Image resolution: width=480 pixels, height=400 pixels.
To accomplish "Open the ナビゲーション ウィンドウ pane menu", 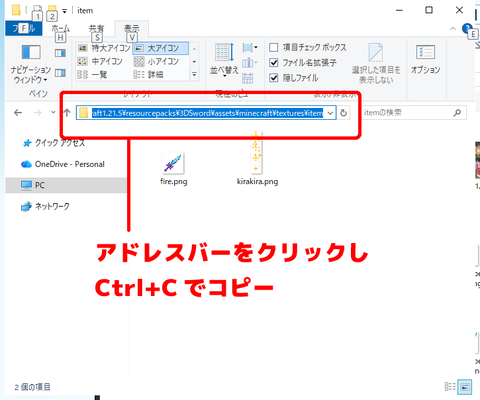I will click(30, 63).
